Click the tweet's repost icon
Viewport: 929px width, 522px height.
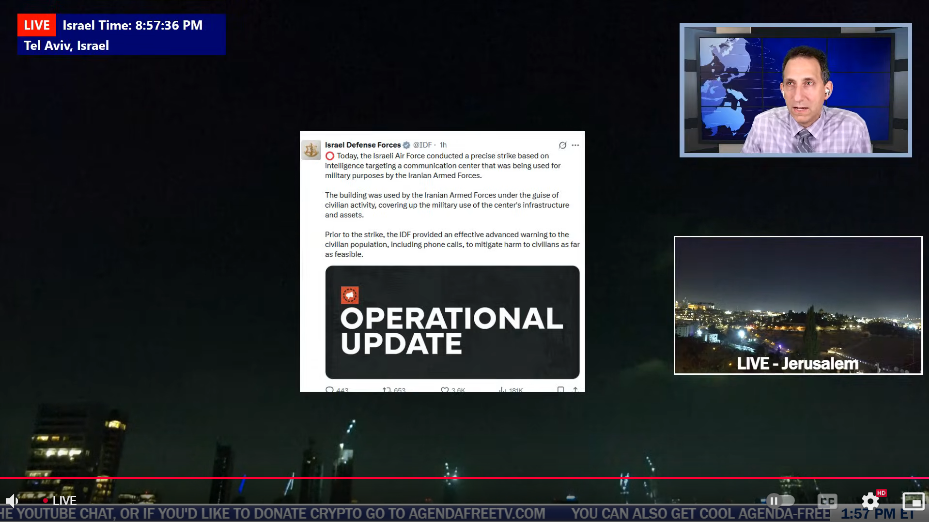tap(386, 389)
